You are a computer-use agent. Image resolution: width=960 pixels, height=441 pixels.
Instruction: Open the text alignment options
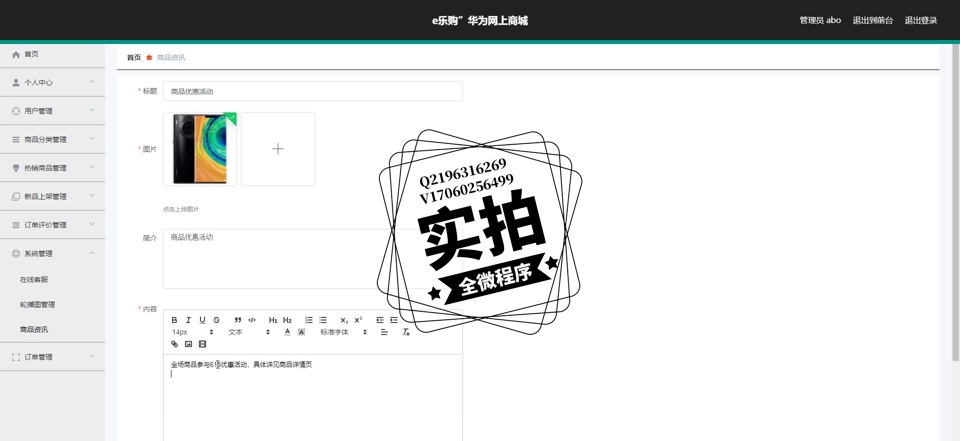(x=384, y=332)
